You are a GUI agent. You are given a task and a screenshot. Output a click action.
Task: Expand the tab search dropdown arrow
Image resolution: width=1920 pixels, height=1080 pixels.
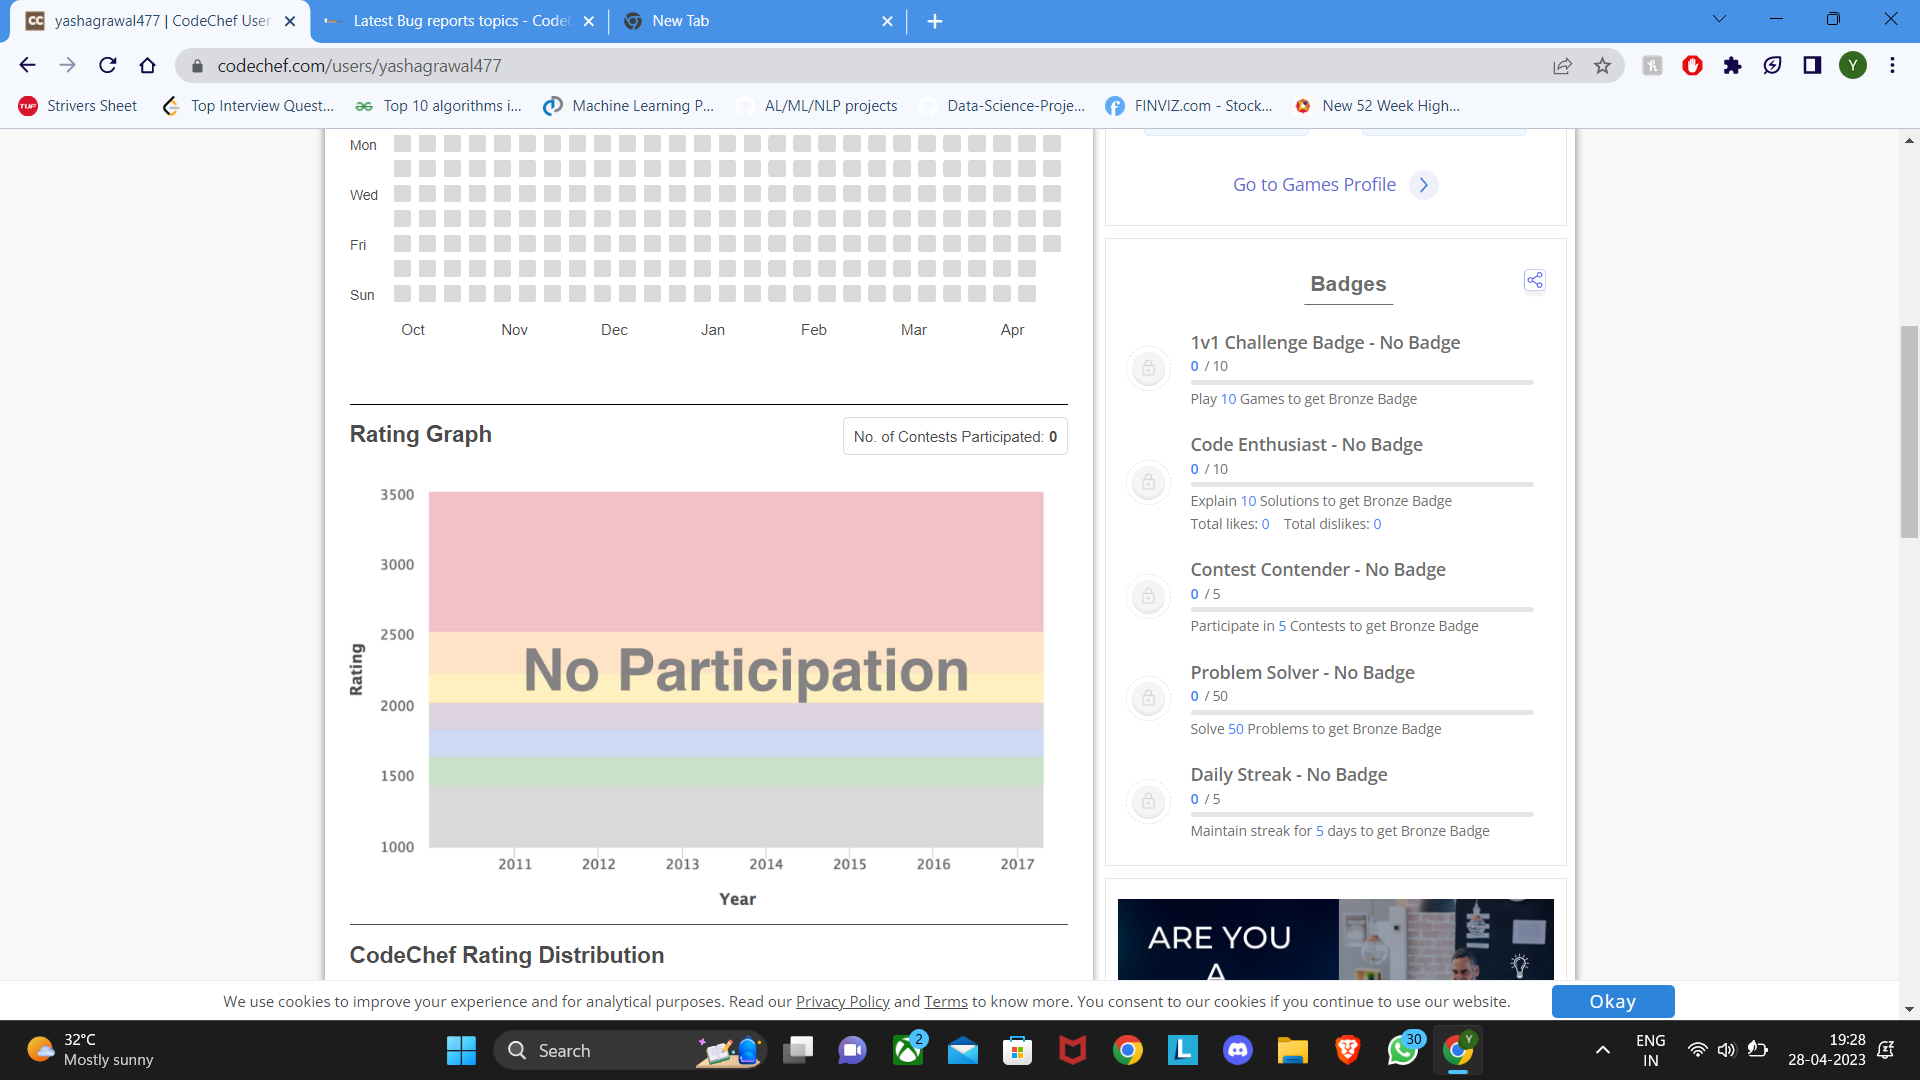(1719, 19)
